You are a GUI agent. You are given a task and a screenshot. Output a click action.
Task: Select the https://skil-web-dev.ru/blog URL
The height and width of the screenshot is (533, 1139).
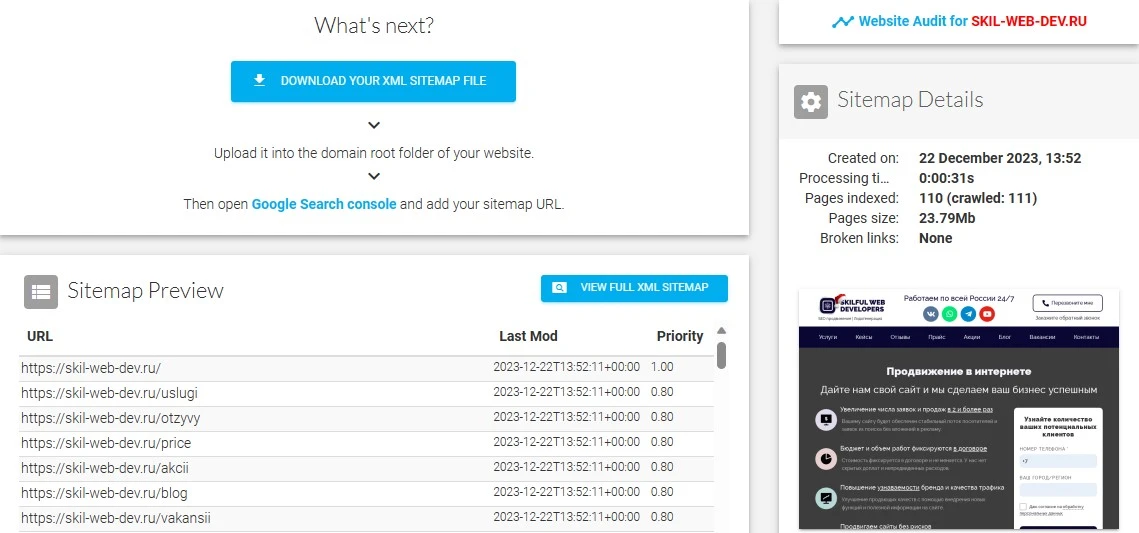tap(104, 494)
